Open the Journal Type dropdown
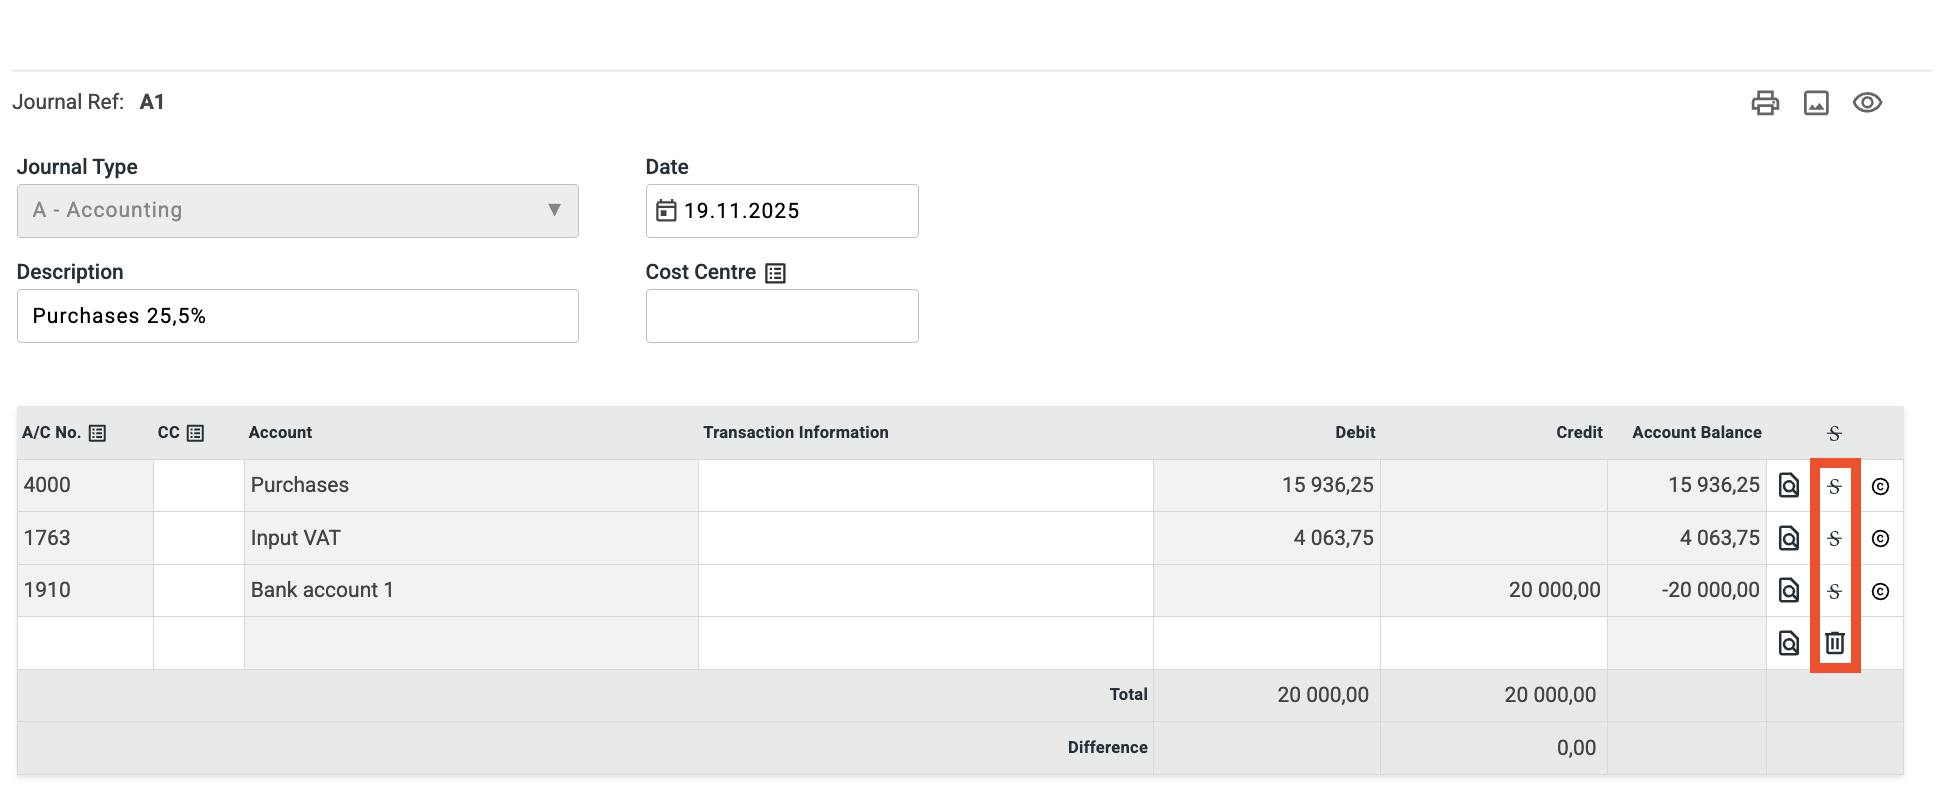 click(x=297, y=211)
